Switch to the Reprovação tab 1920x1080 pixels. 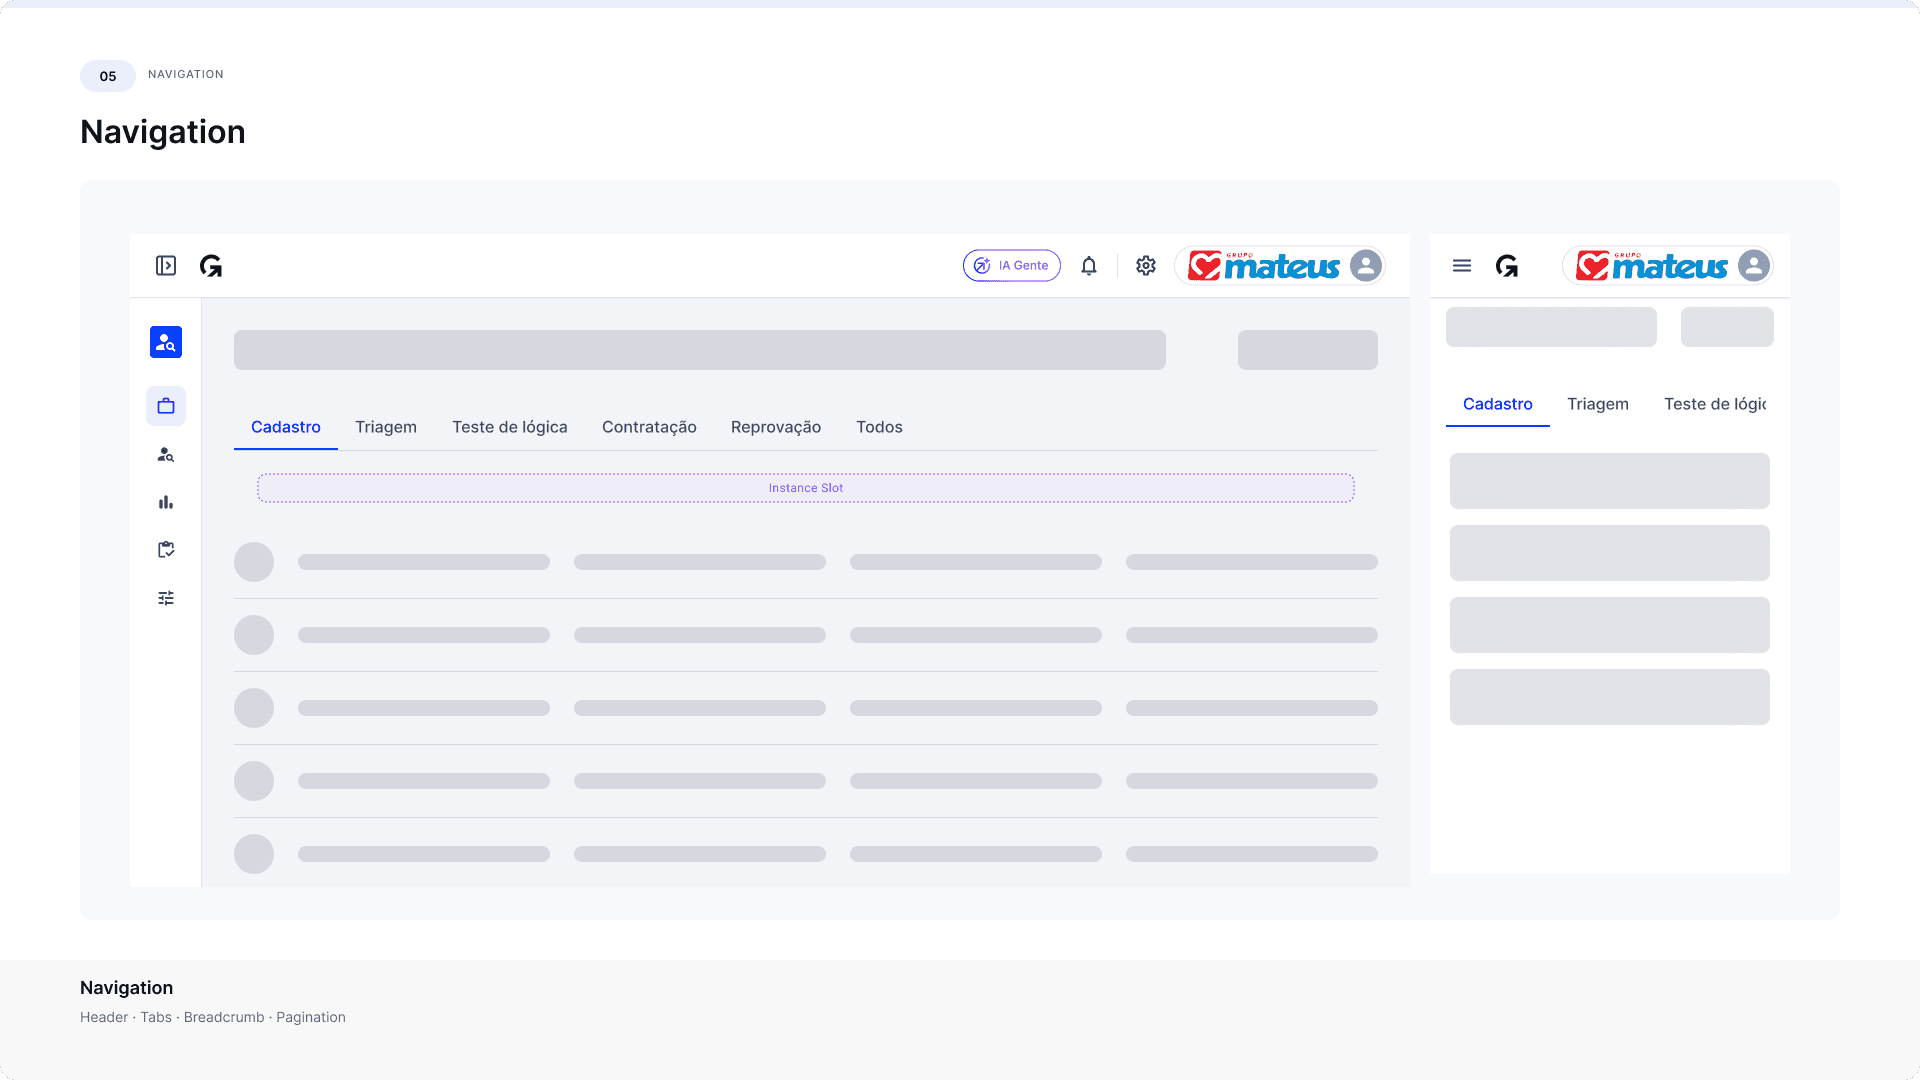[x=776, y=427]
